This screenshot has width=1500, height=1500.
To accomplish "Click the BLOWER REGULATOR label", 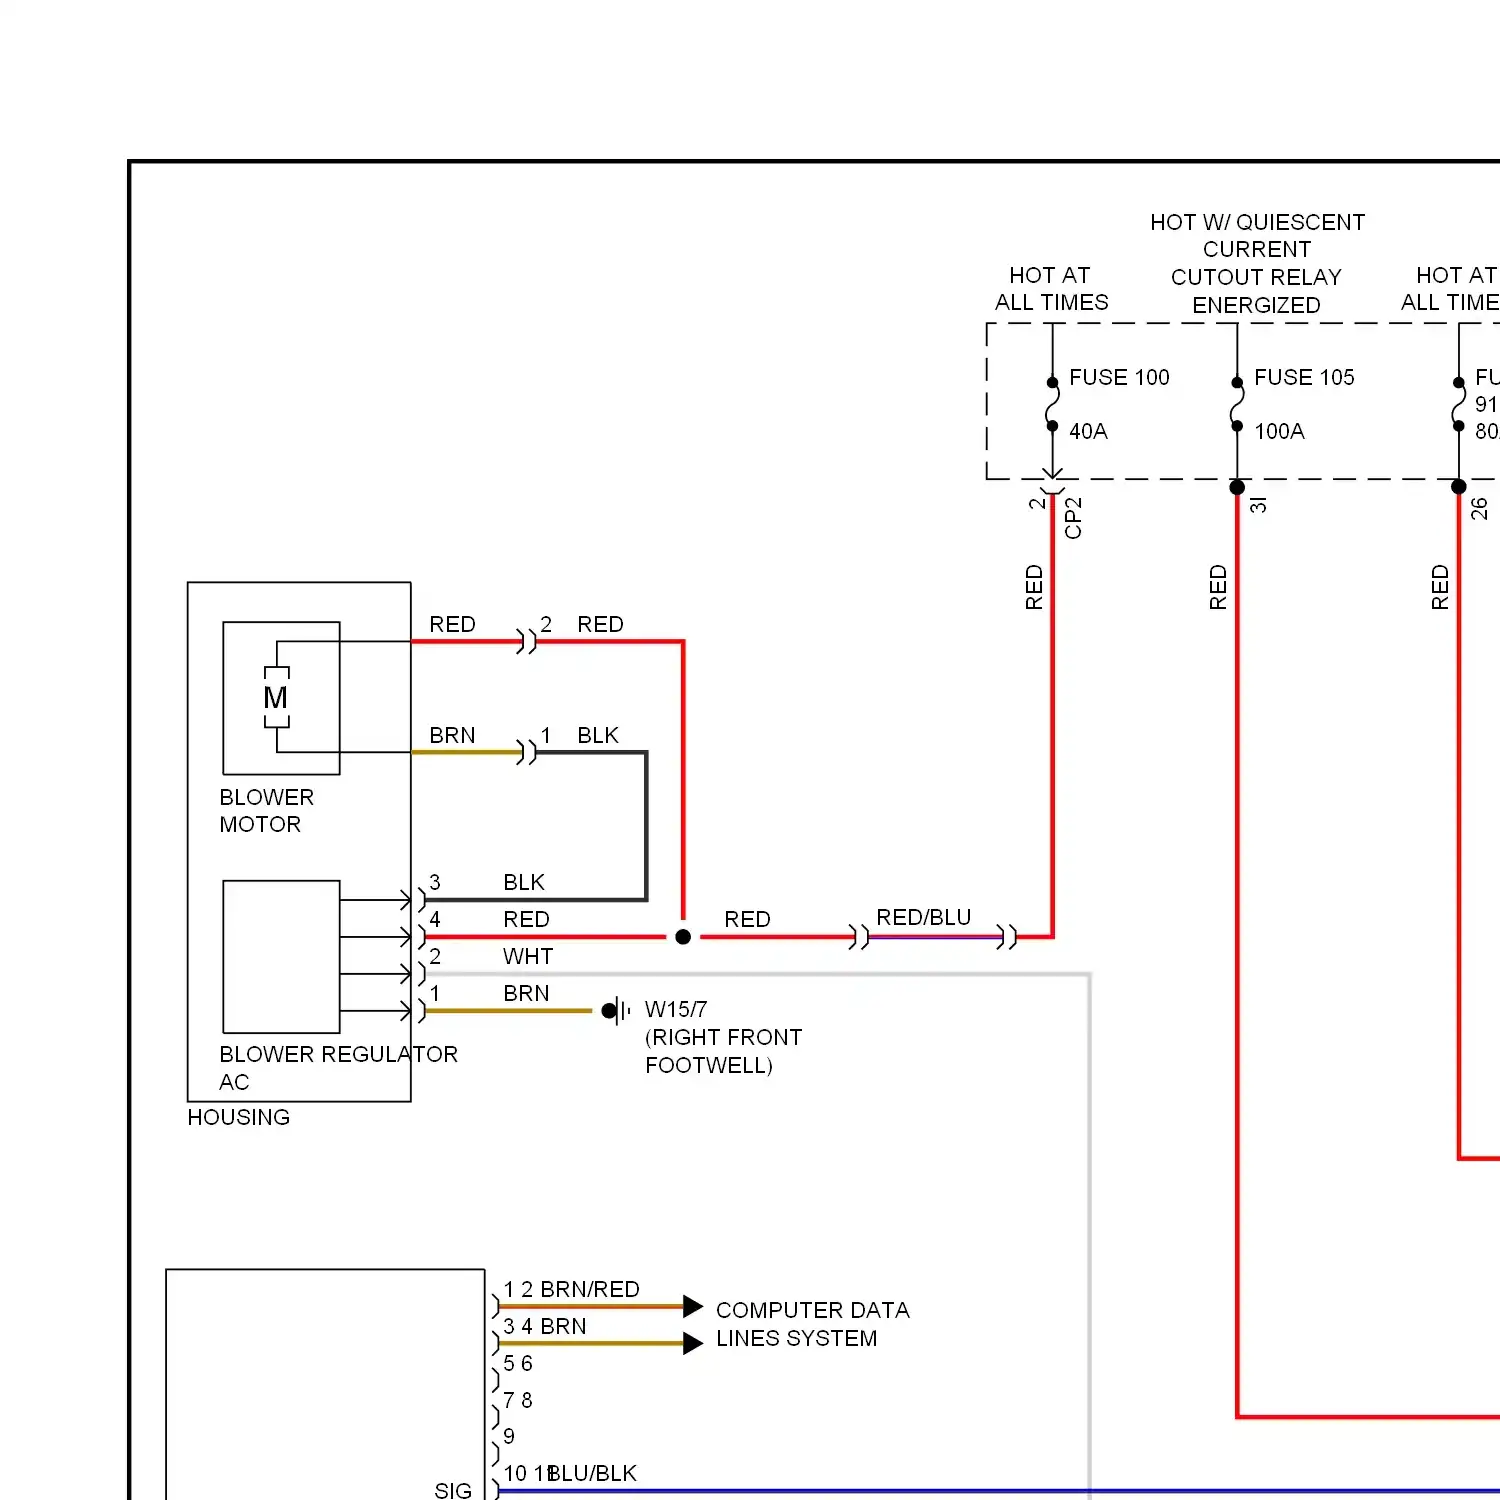I will (x=338, y=1054).
